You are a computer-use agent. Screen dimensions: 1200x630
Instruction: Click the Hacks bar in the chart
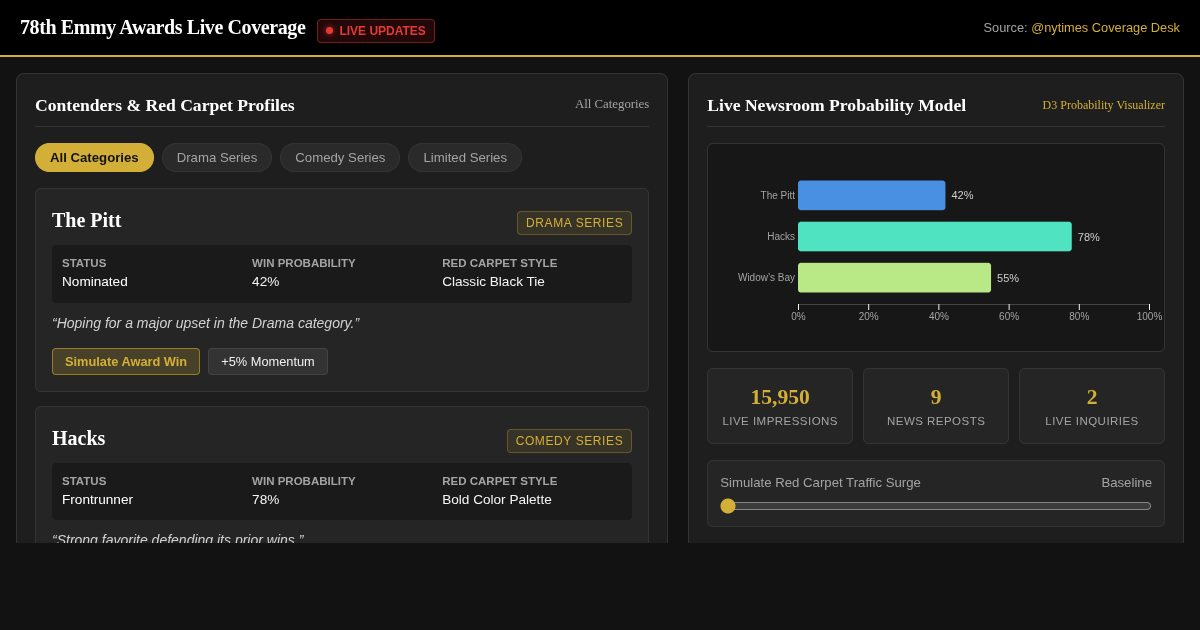(934, 236)
